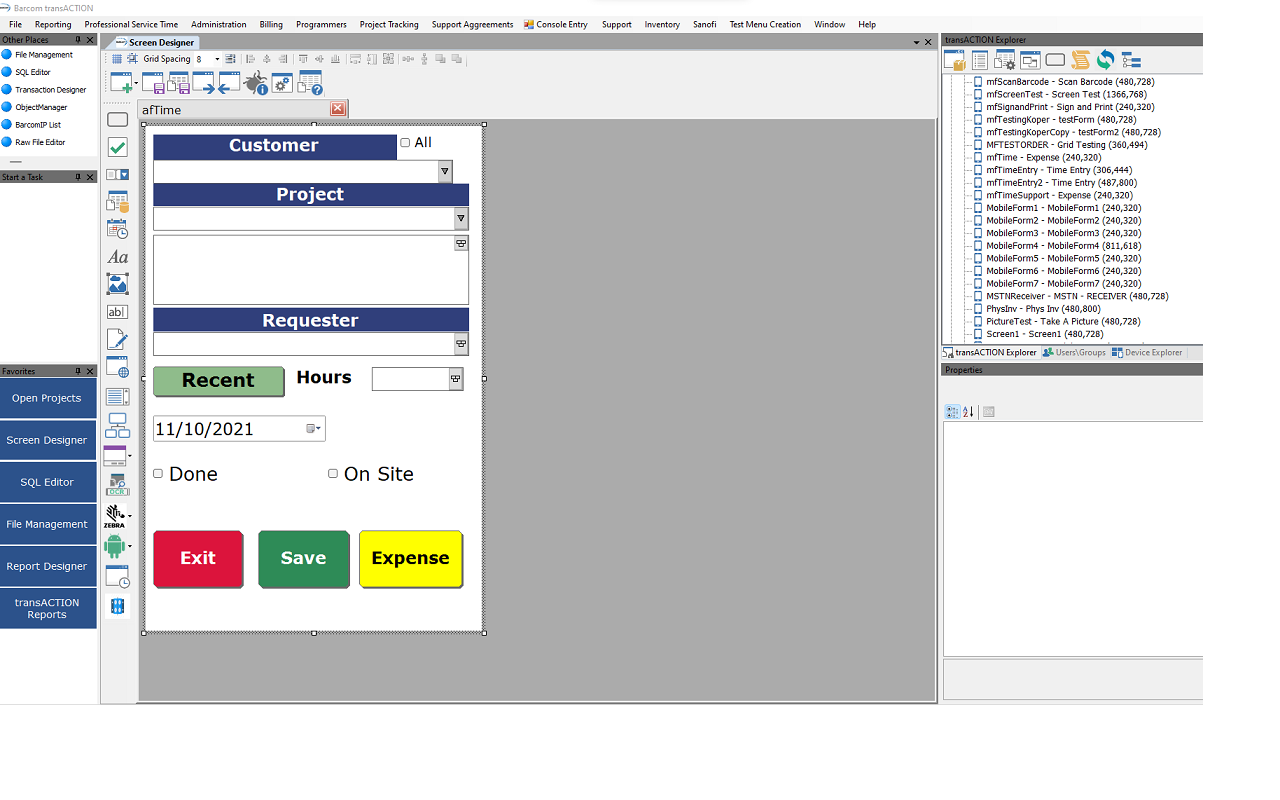Click the show grid icon
Image resolution: width=1280 pixels, height=800 pixels.
pyautogui.click(x=117, y=59)
